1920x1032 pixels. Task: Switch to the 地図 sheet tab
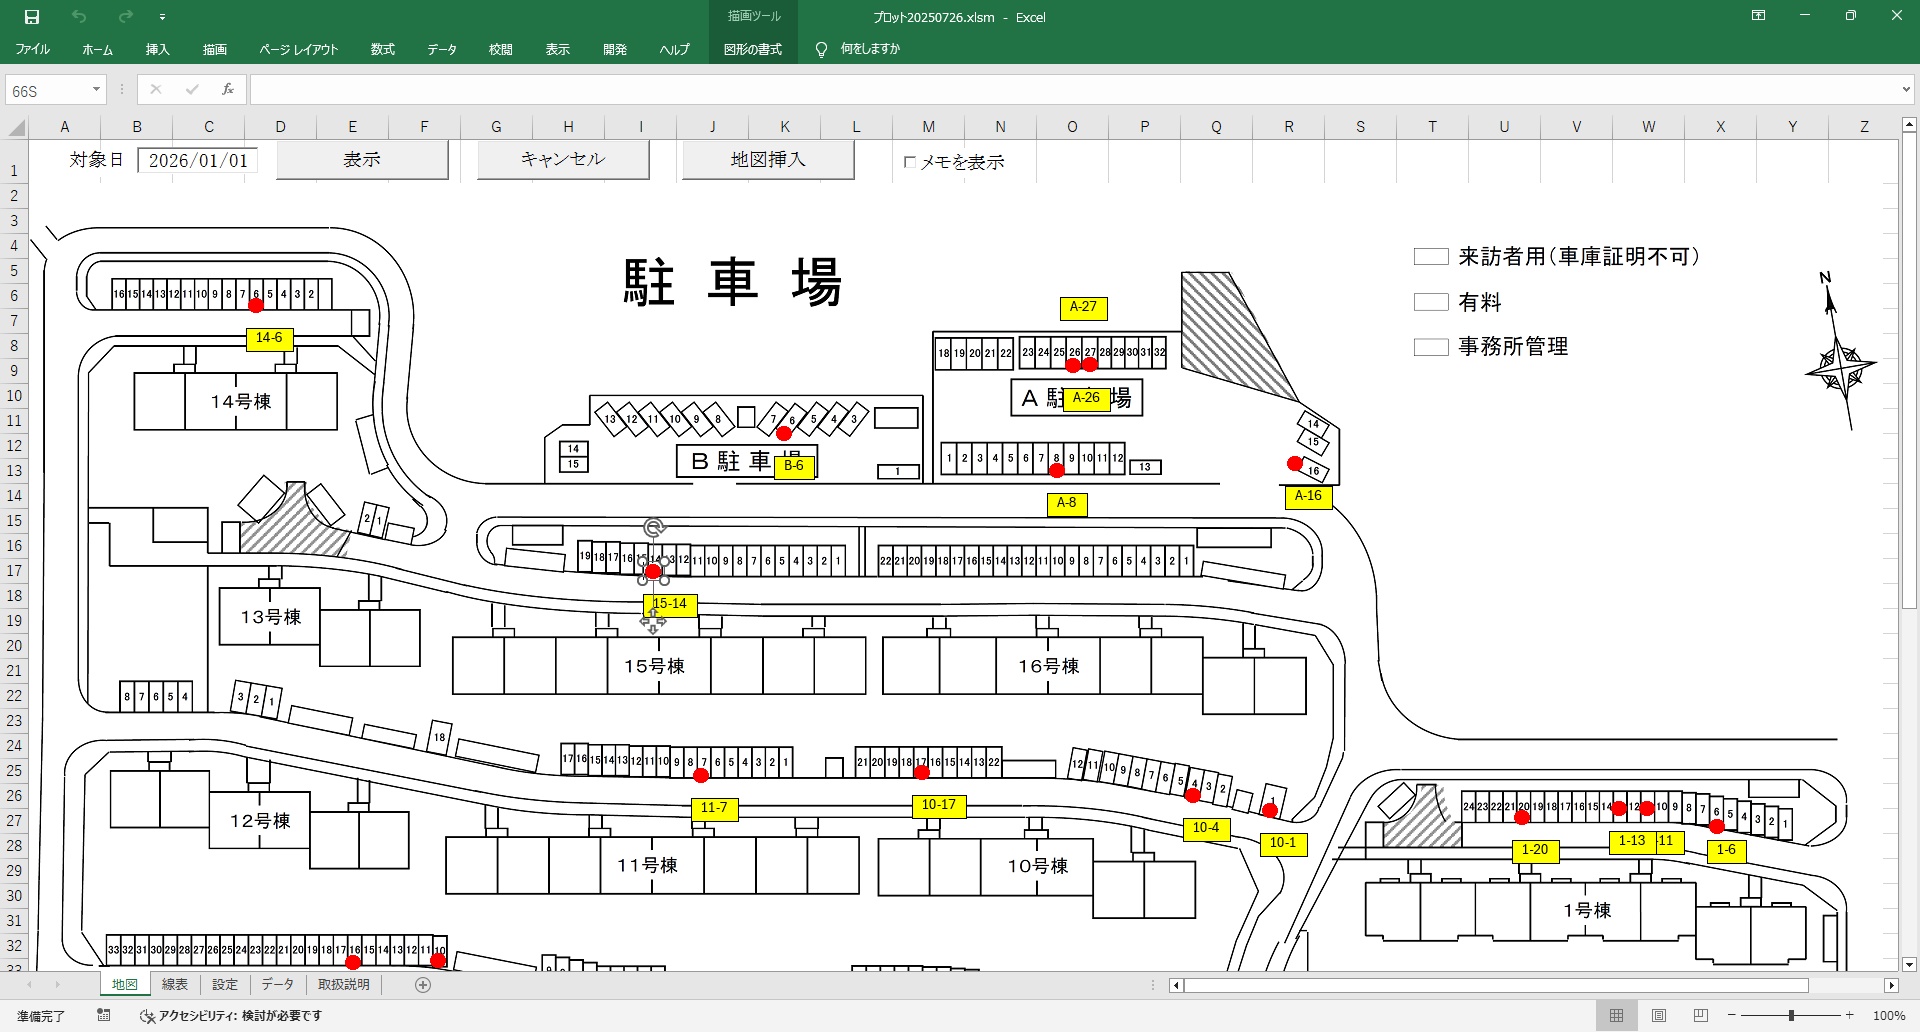[x=125, y=985]
